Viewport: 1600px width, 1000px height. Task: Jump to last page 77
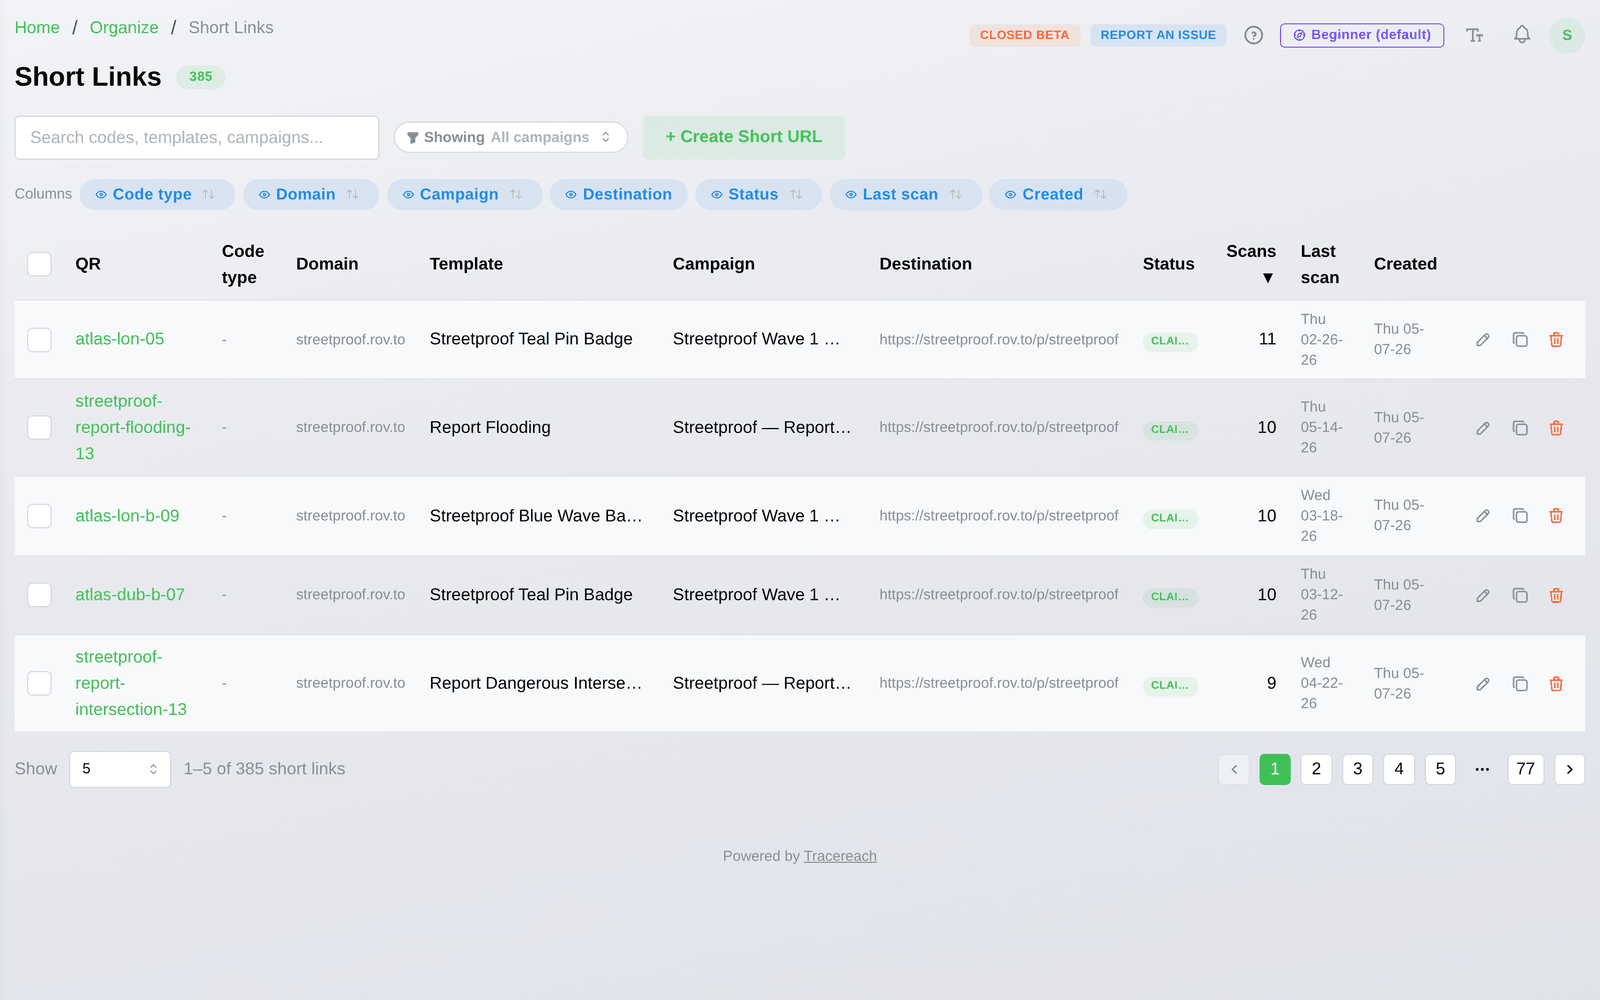pyautogui.click(x=1526, y=769)
